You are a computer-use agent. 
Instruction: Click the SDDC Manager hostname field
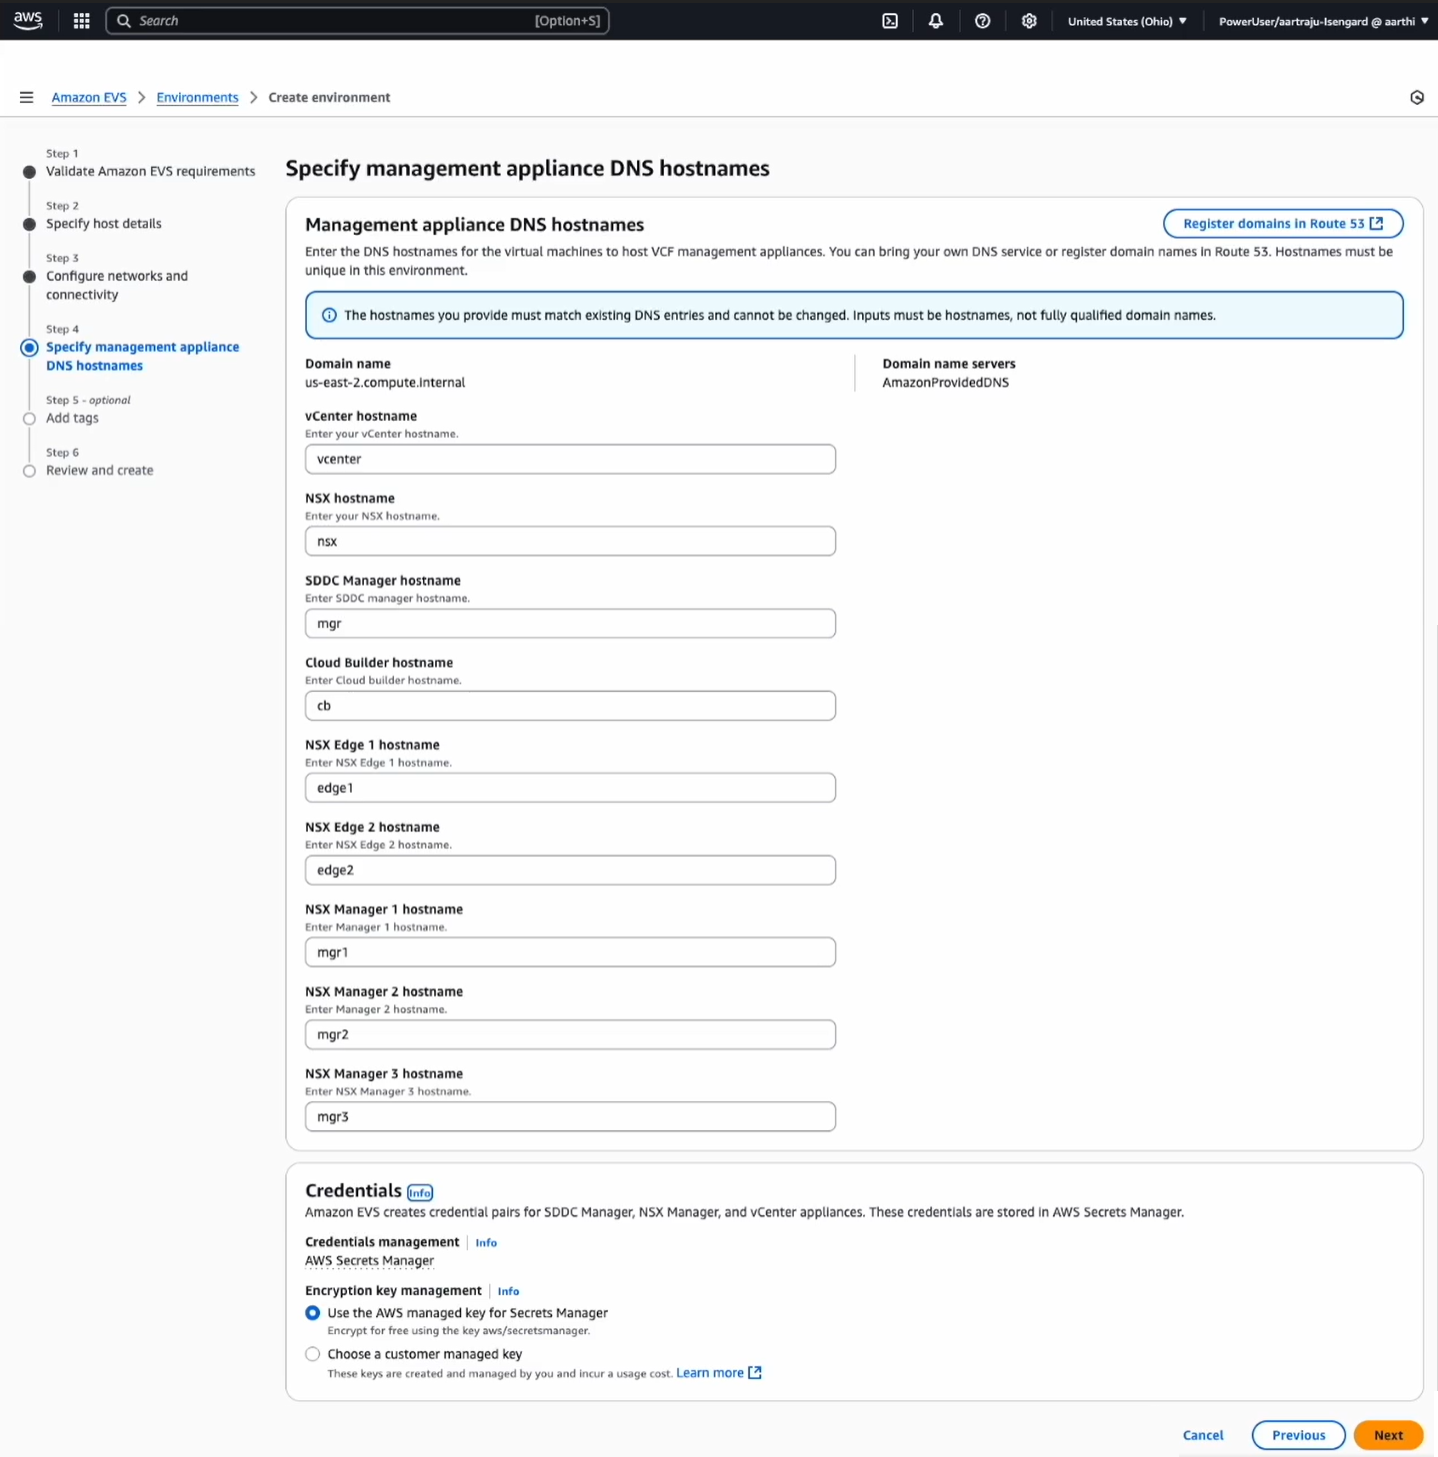[x=570, y=623]
